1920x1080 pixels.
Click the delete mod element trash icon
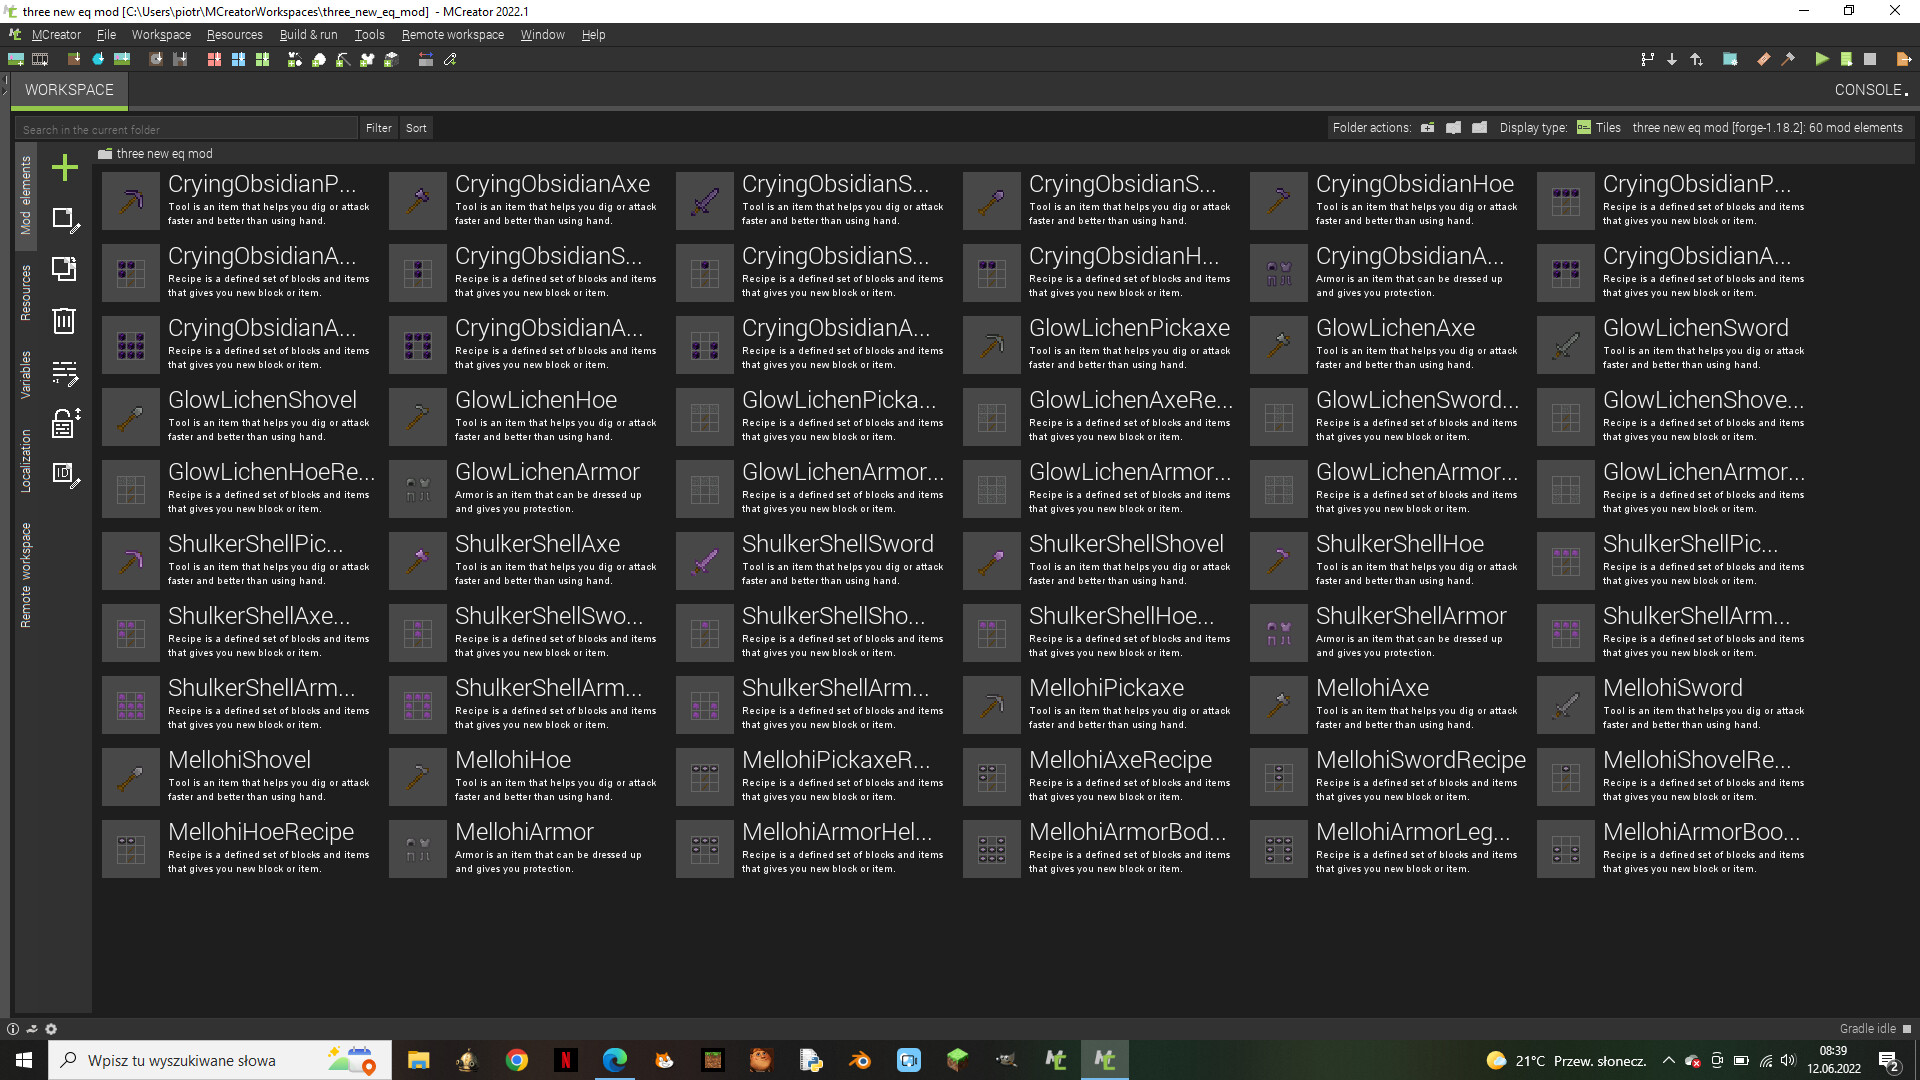coord(64,321)
